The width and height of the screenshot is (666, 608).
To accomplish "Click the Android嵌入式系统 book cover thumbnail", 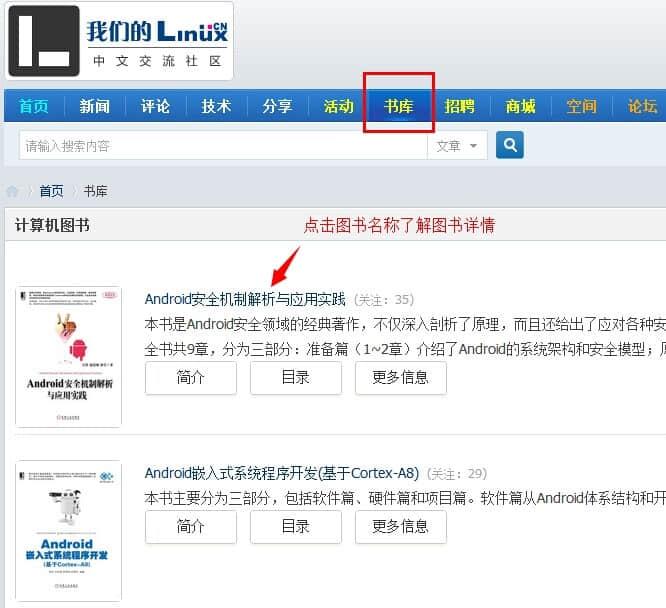I will click(x=68, y=531).
